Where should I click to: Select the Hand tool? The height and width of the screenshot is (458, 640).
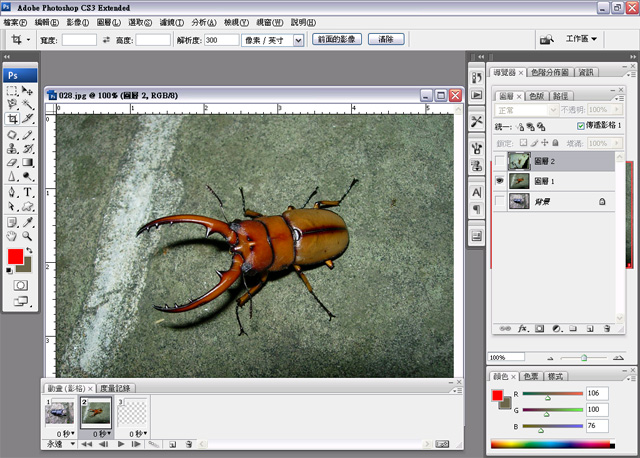click(12, 236)
